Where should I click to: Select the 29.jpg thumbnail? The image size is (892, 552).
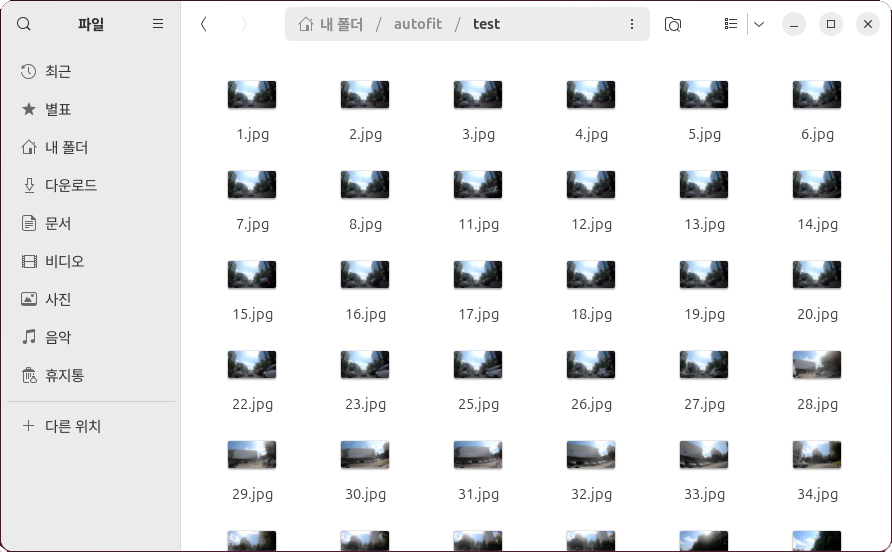[x=252, y=454]
